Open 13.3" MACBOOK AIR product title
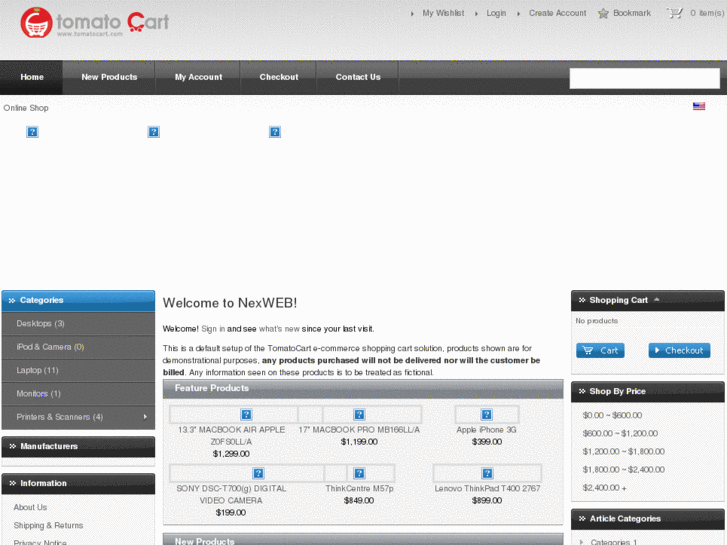 coord(231,436)
